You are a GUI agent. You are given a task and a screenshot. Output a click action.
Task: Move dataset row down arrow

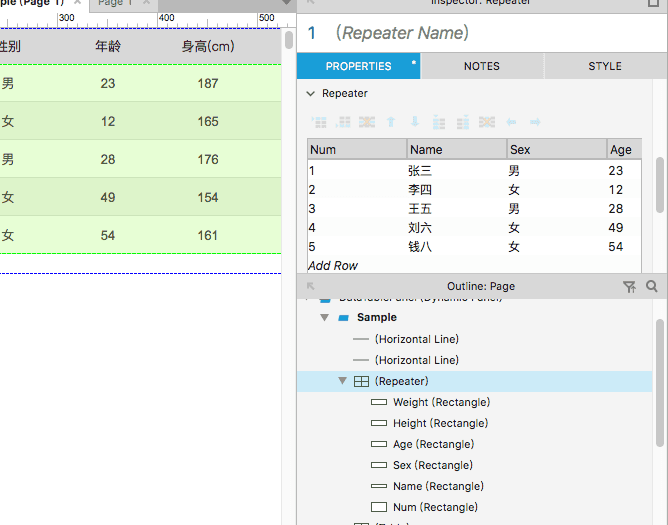pyautogui.click(x=415, y=122)
